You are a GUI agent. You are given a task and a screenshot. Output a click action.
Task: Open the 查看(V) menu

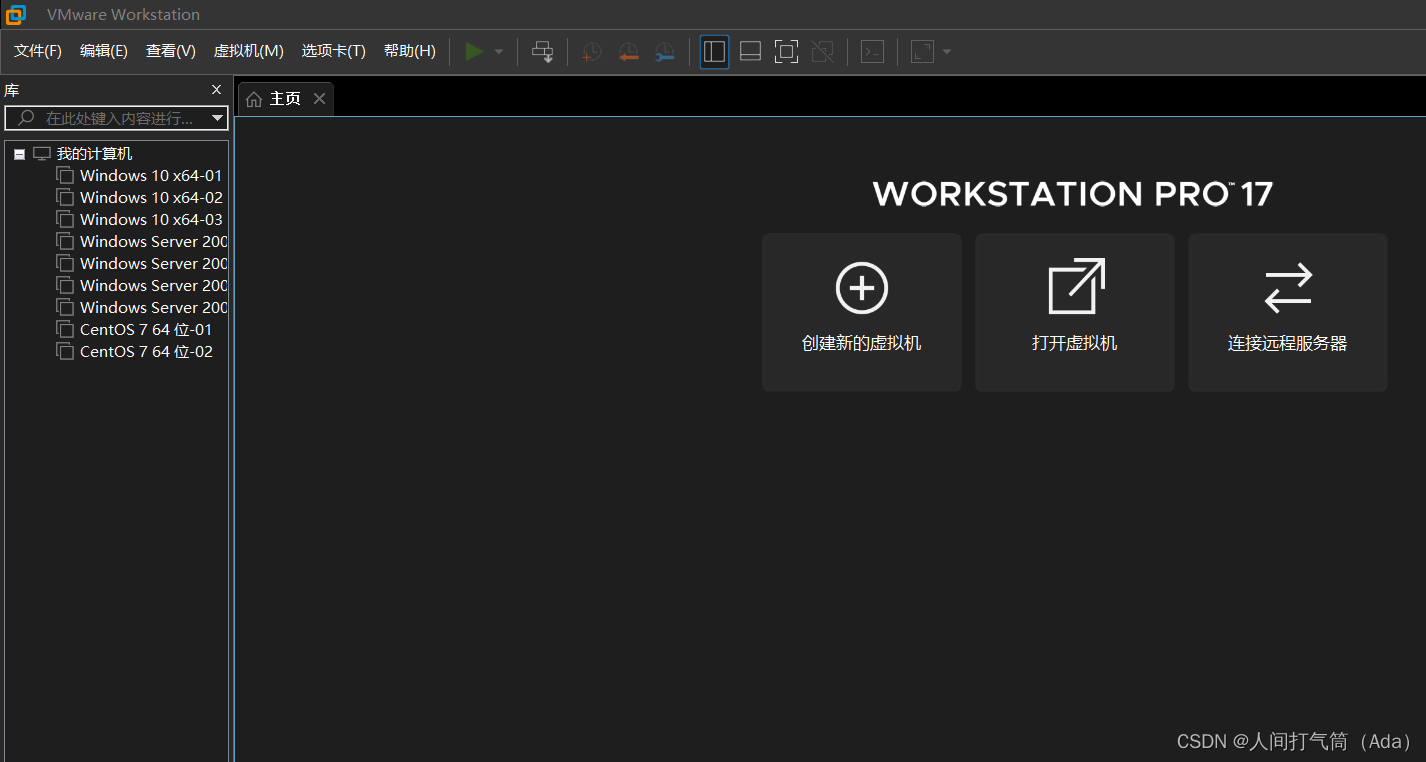tap(171, 51)
